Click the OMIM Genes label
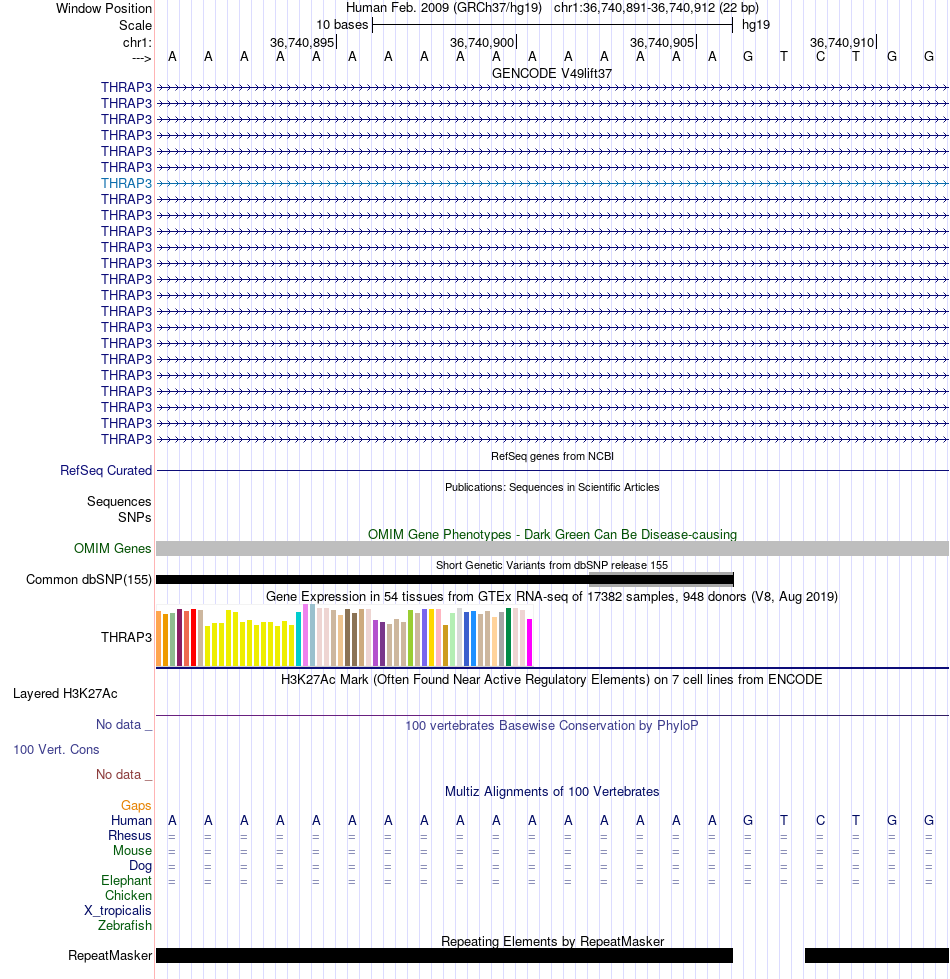This screenshot has width=950, height=979. (x=112, y=548)
